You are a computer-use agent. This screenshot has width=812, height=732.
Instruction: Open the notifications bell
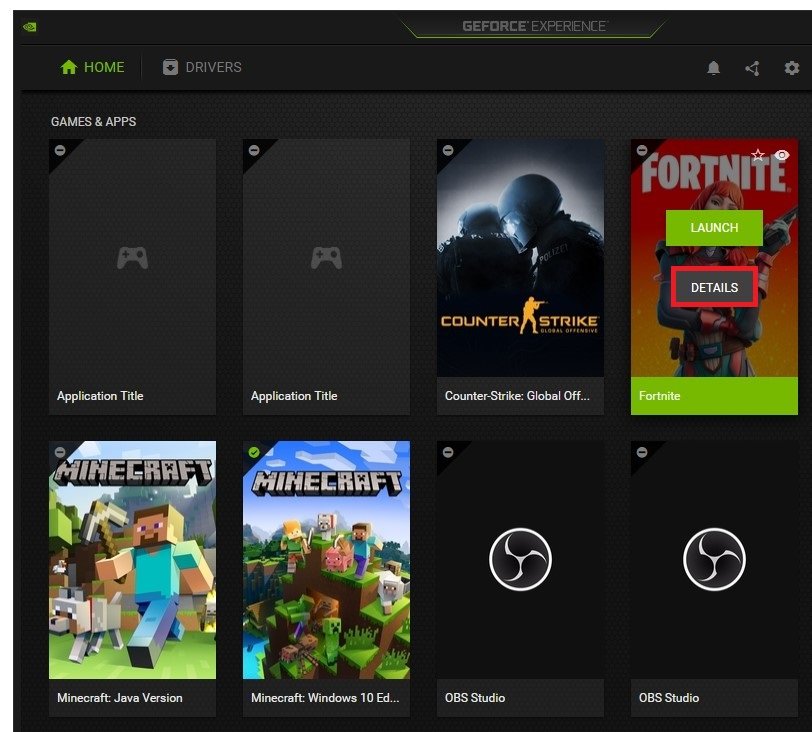713,68
